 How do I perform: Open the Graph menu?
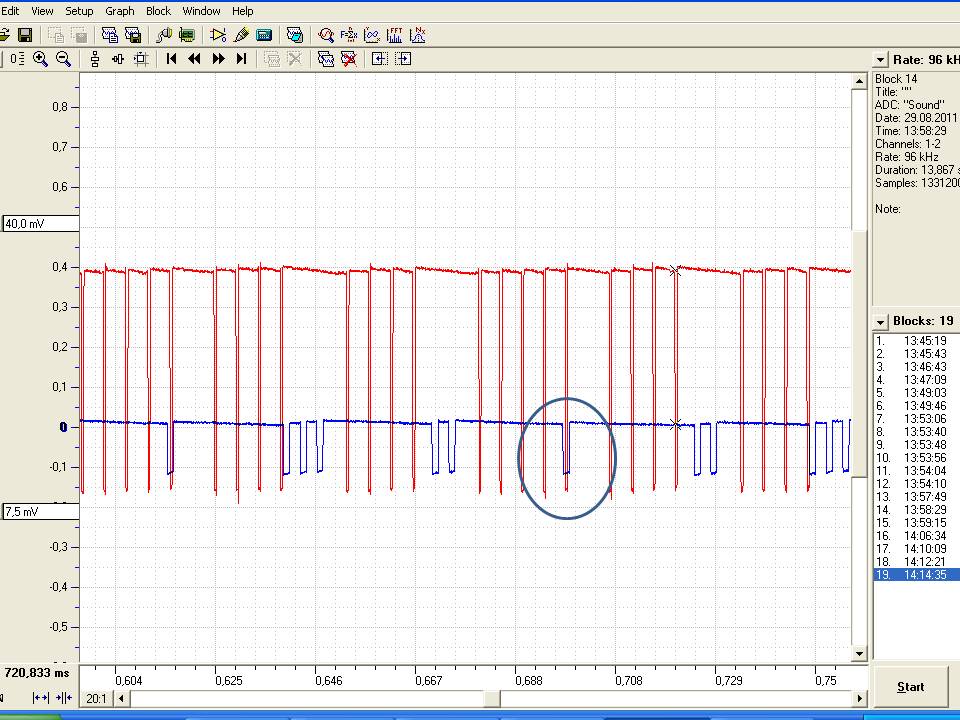tap(119, 11)
